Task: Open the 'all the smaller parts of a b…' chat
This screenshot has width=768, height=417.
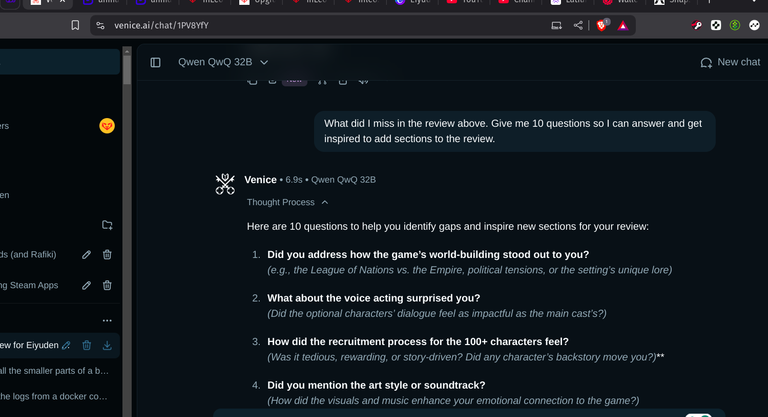Action: (54, 371)
